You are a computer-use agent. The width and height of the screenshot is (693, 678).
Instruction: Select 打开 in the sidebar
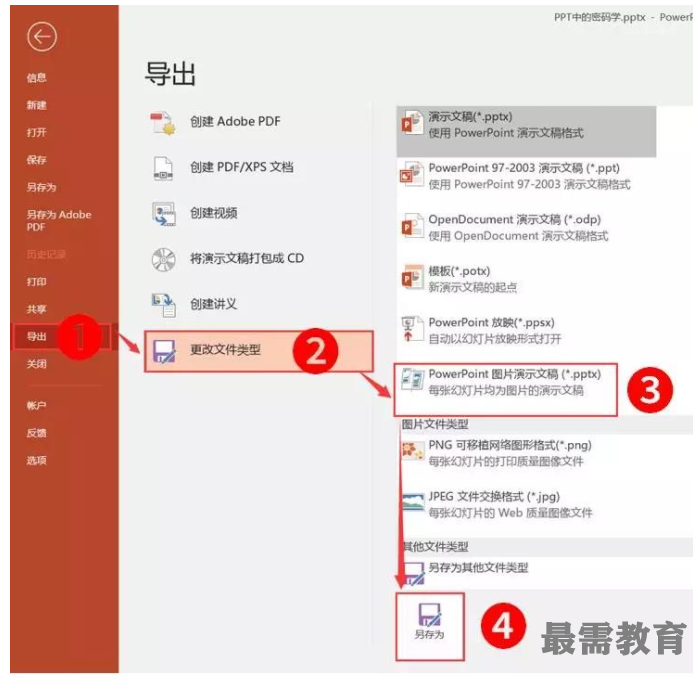[x=36, y=133]
